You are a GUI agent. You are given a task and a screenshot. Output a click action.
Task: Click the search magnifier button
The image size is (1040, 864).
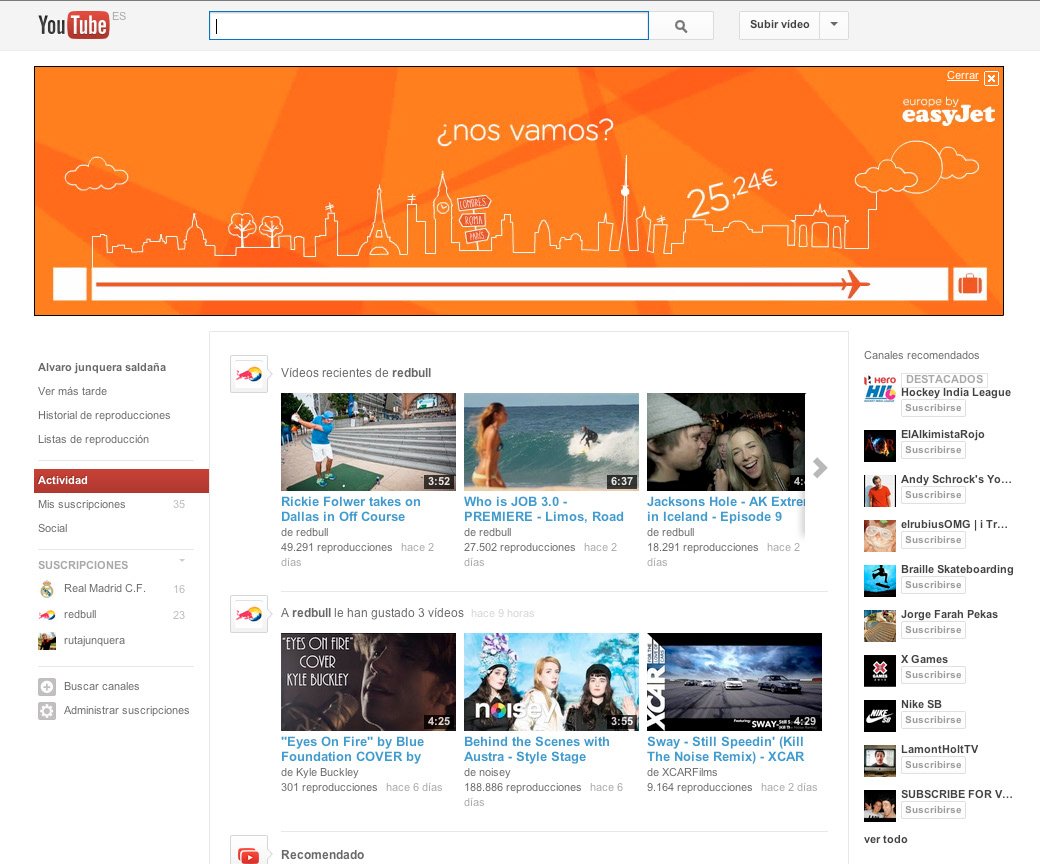[681, 26]
